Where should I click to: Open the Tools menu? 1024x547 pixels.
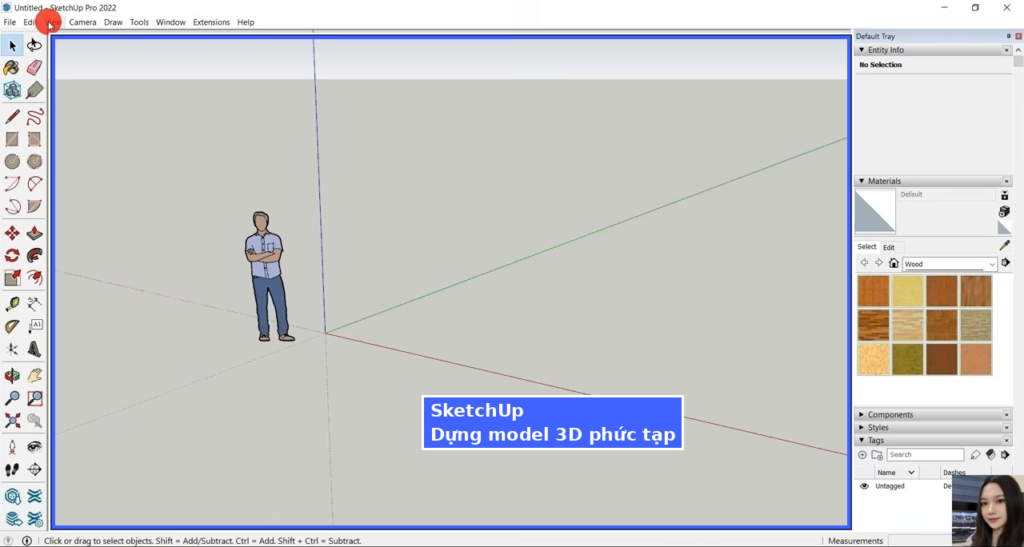(x=139, y=22)
